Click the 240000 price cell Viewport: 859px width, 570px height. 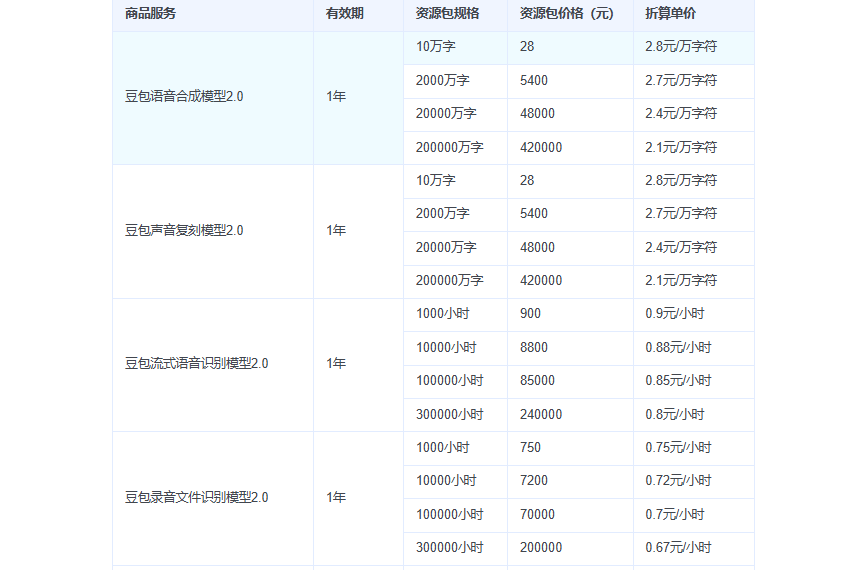point(570,415)
